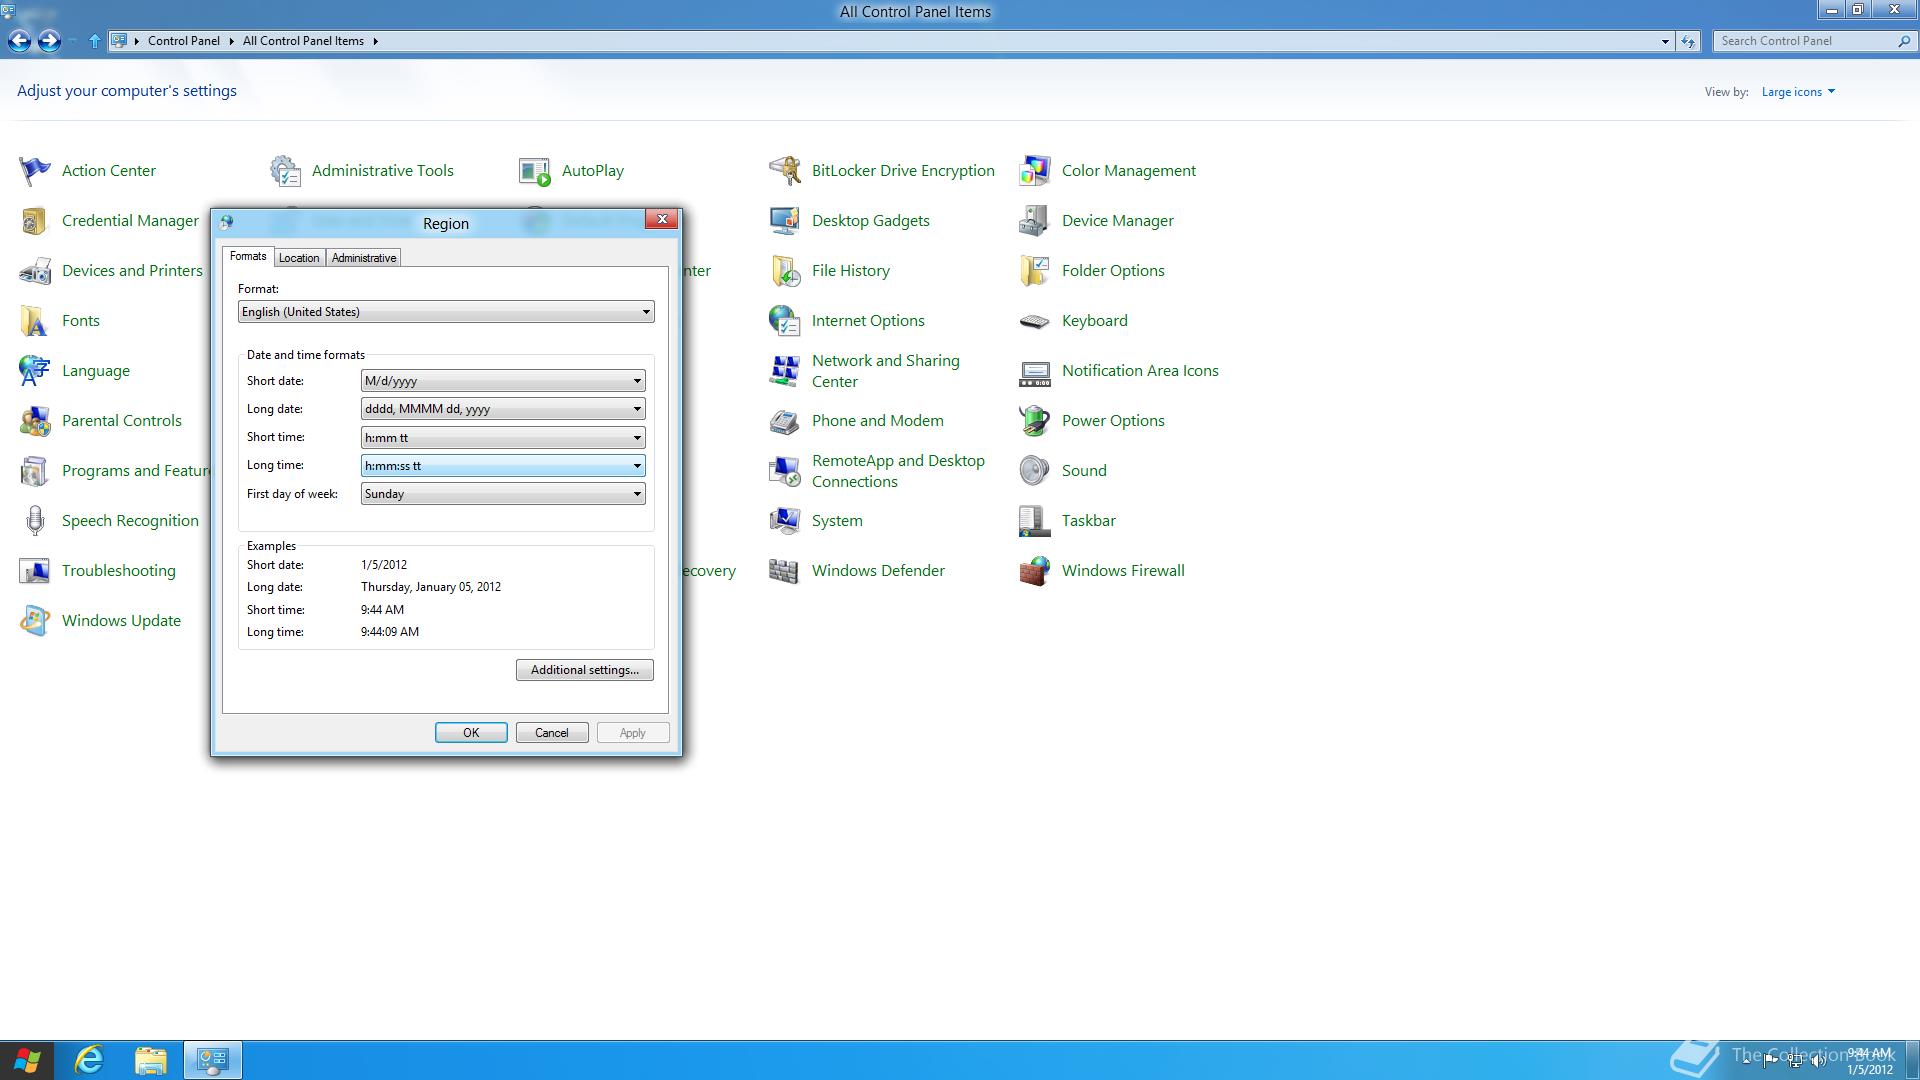Open the Action Center flag icon
The height and width of the screenshot is (1080, 1920).
(35, 171)
